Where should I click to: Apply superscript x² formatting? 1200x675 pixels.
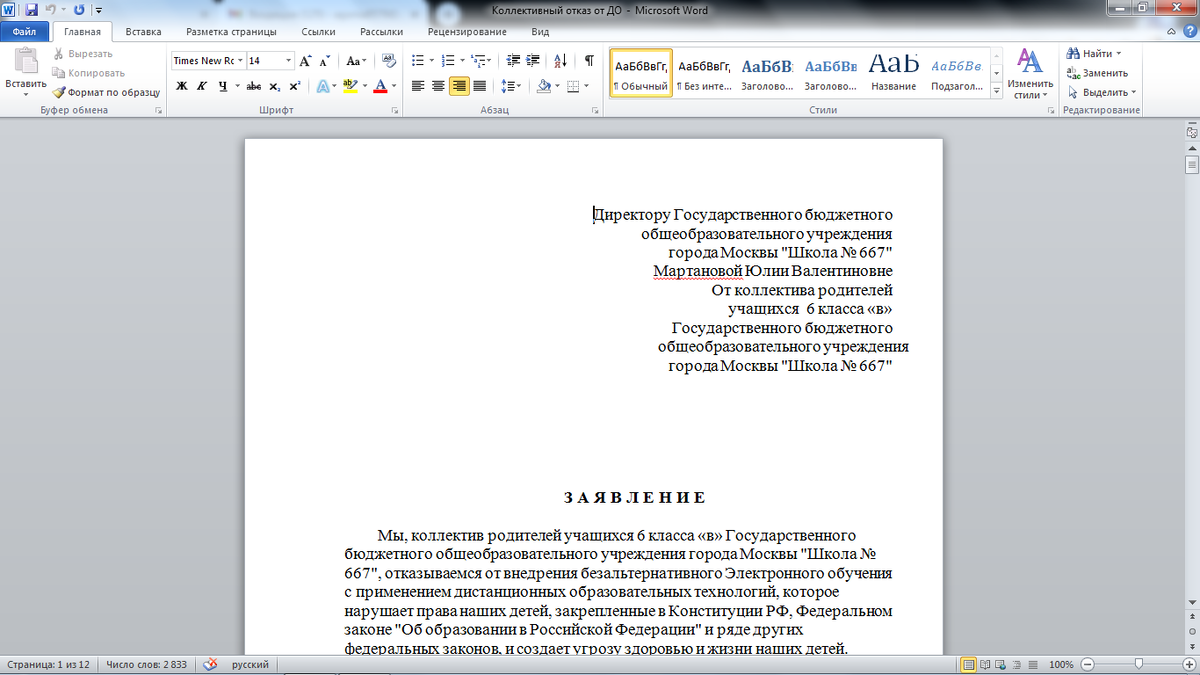tap(294, 86)
